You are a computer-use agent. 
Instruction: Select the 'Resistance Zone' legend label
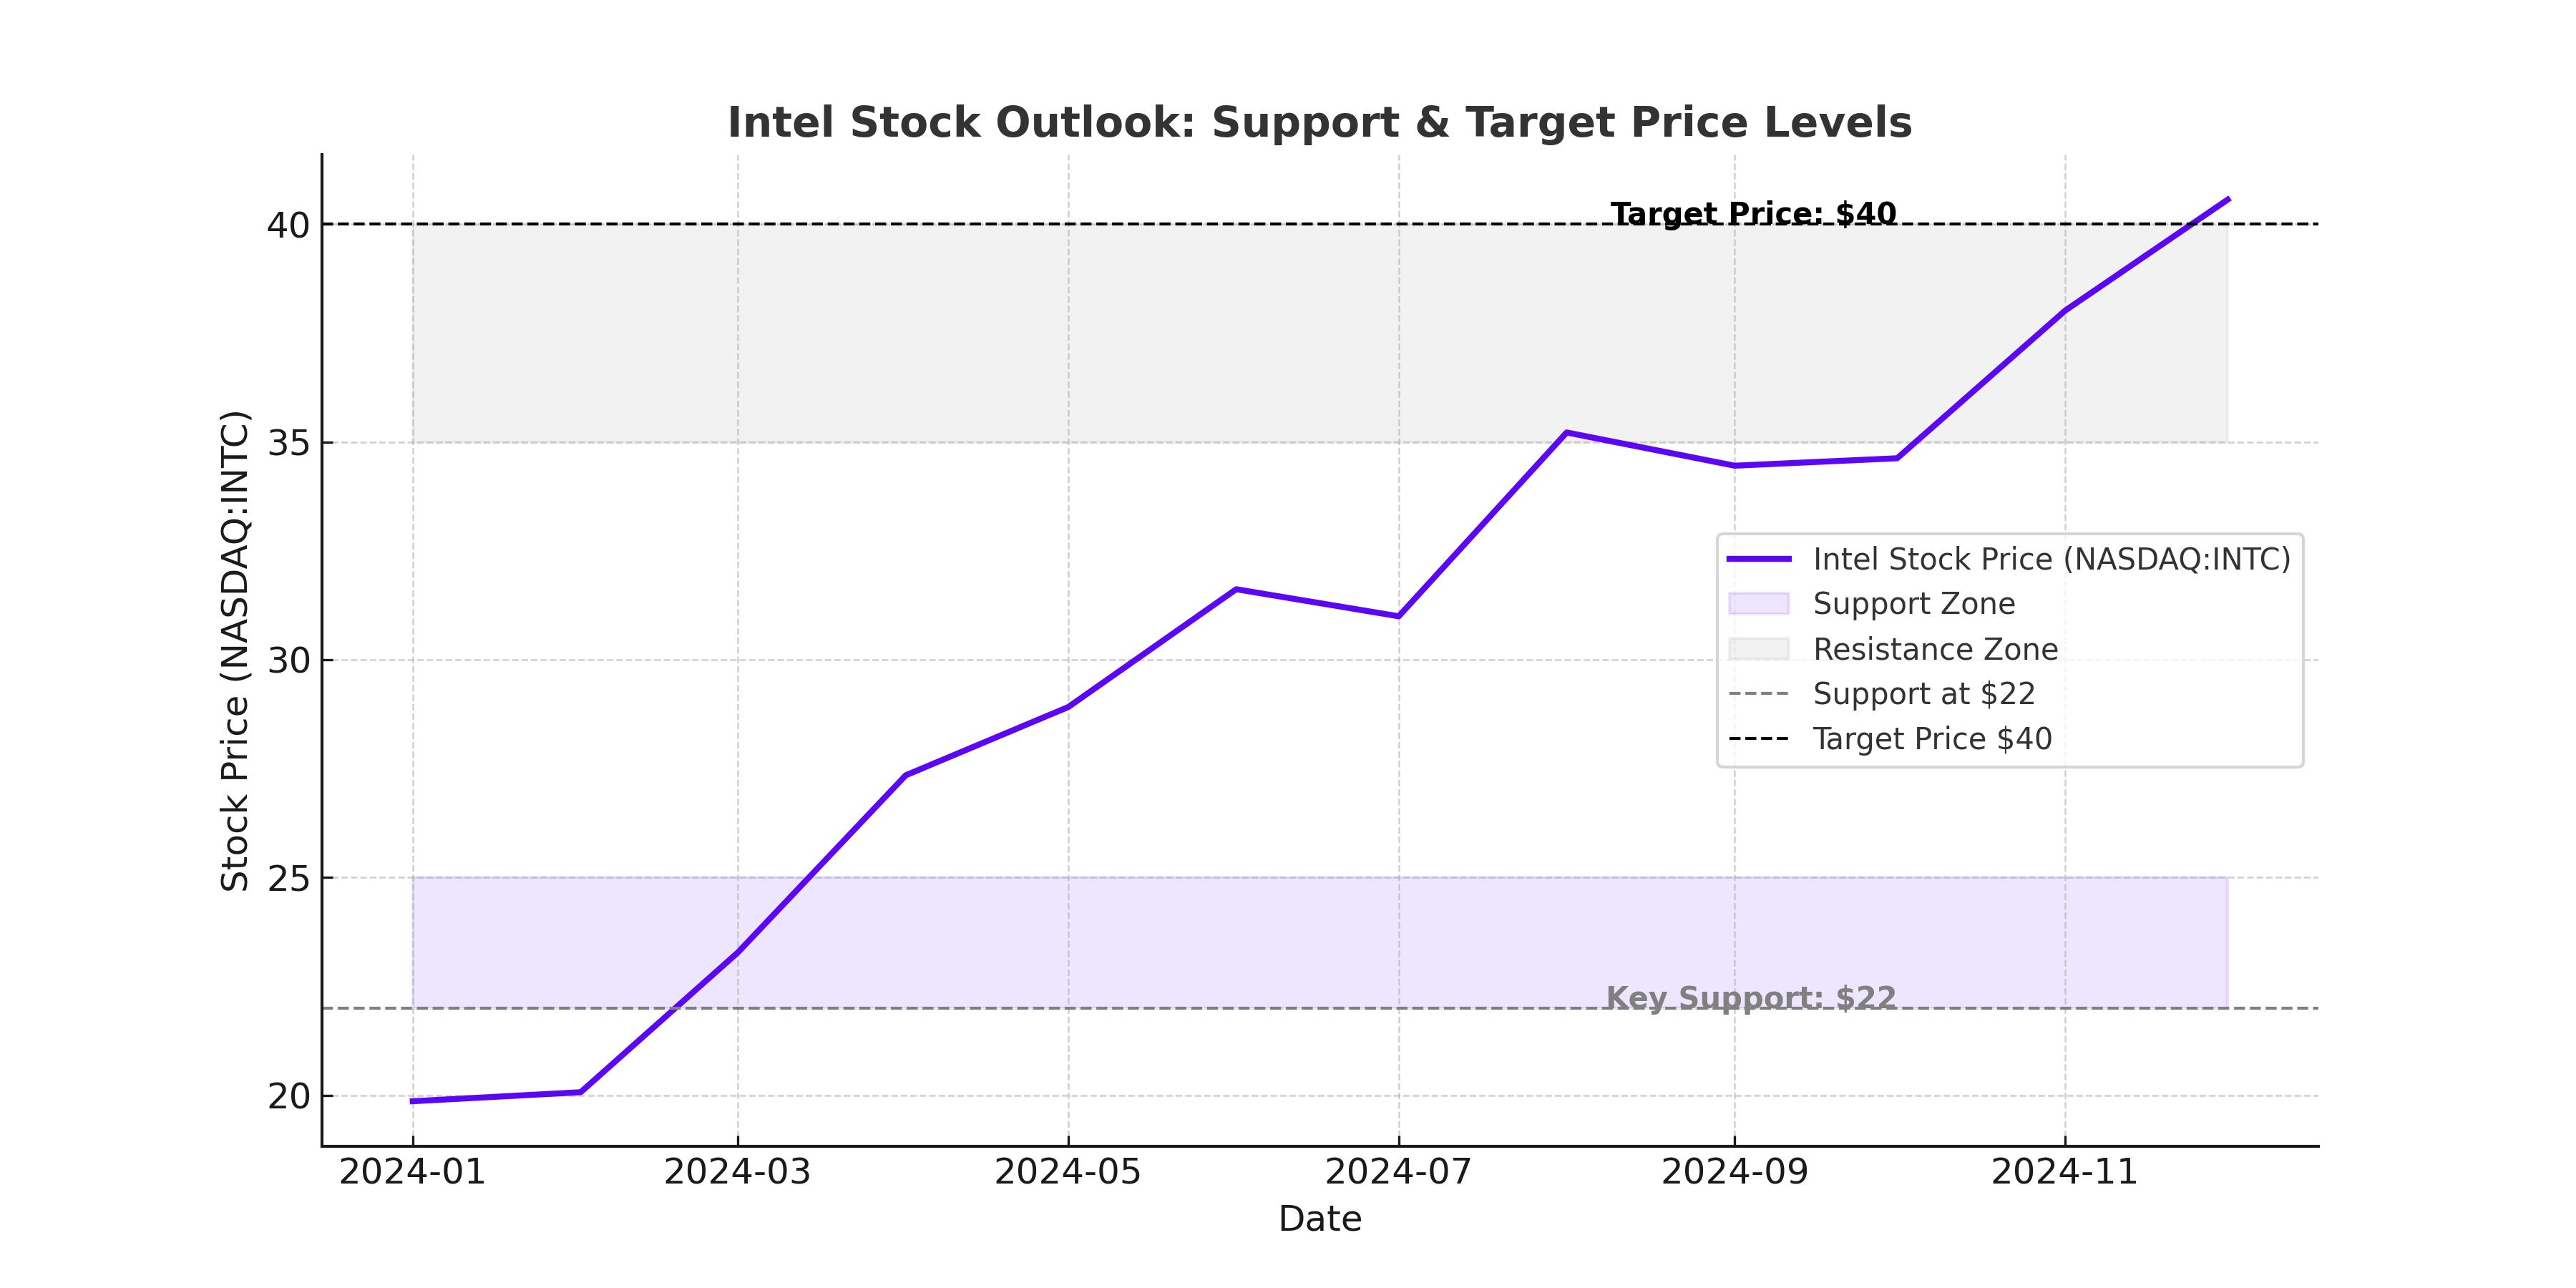pyautogui.click(x=1935, y=649)
